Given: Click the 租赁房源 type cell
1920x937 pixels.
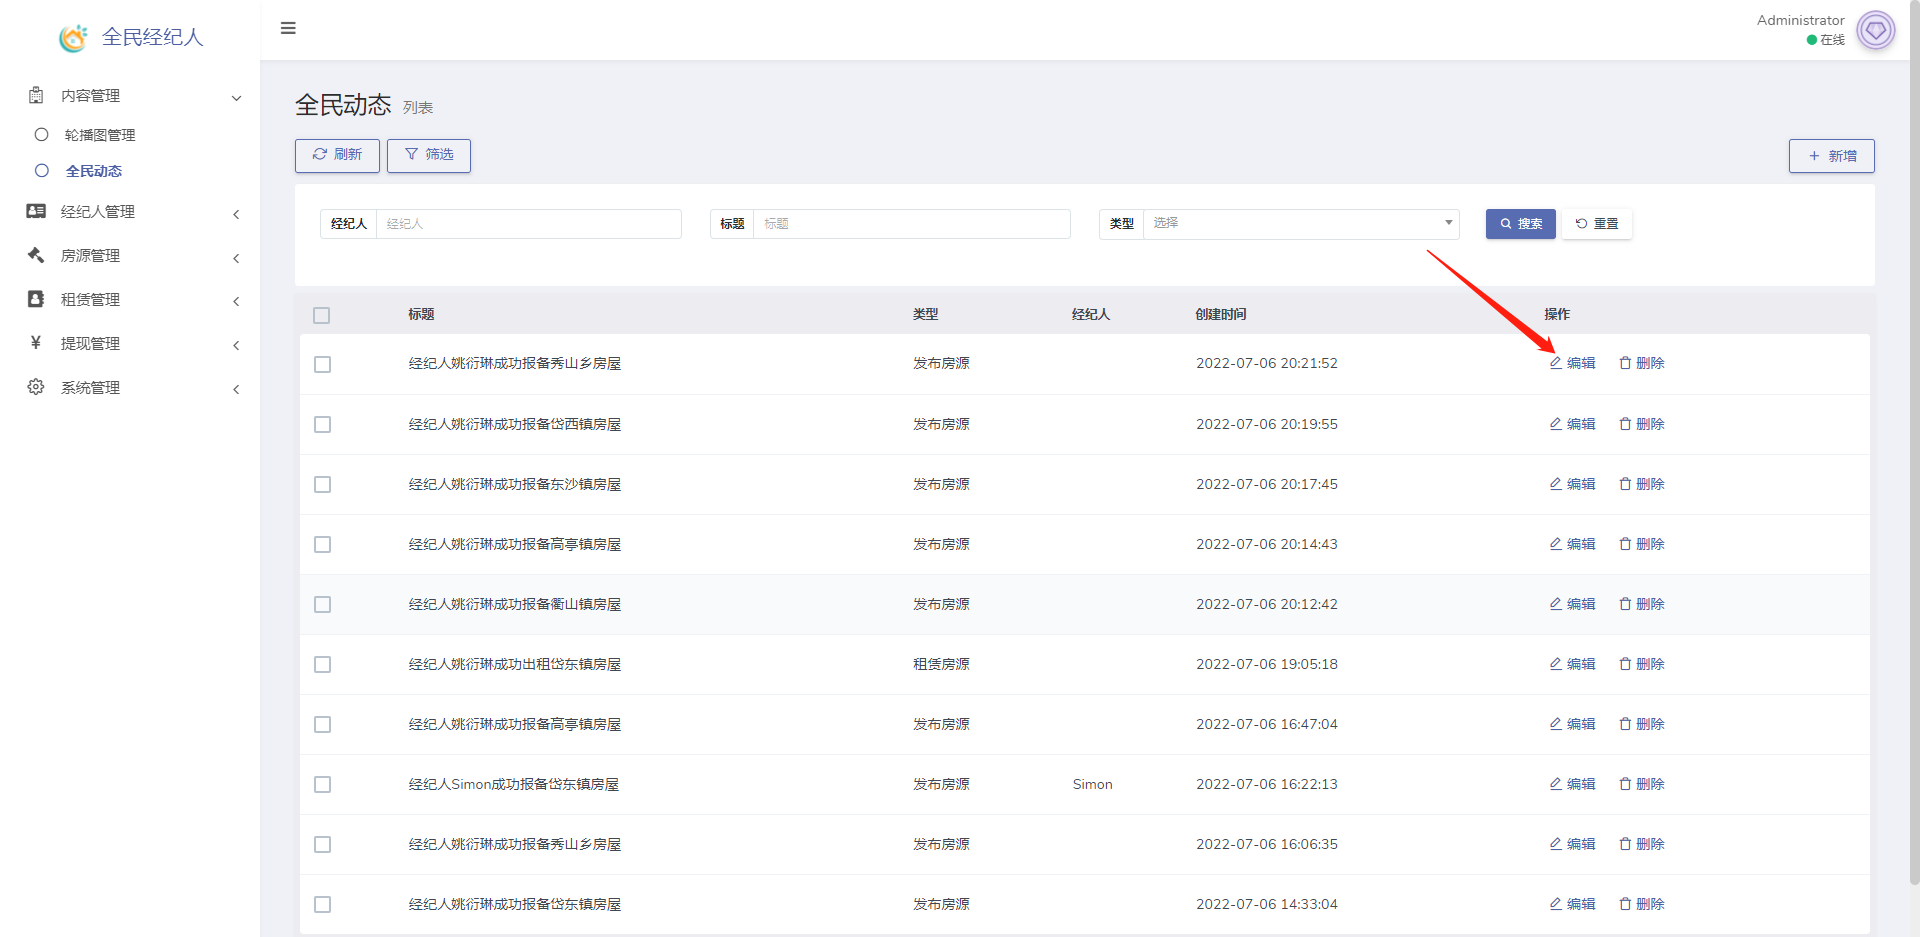Looking at the screenshot, I should click(x=941, y=664).
